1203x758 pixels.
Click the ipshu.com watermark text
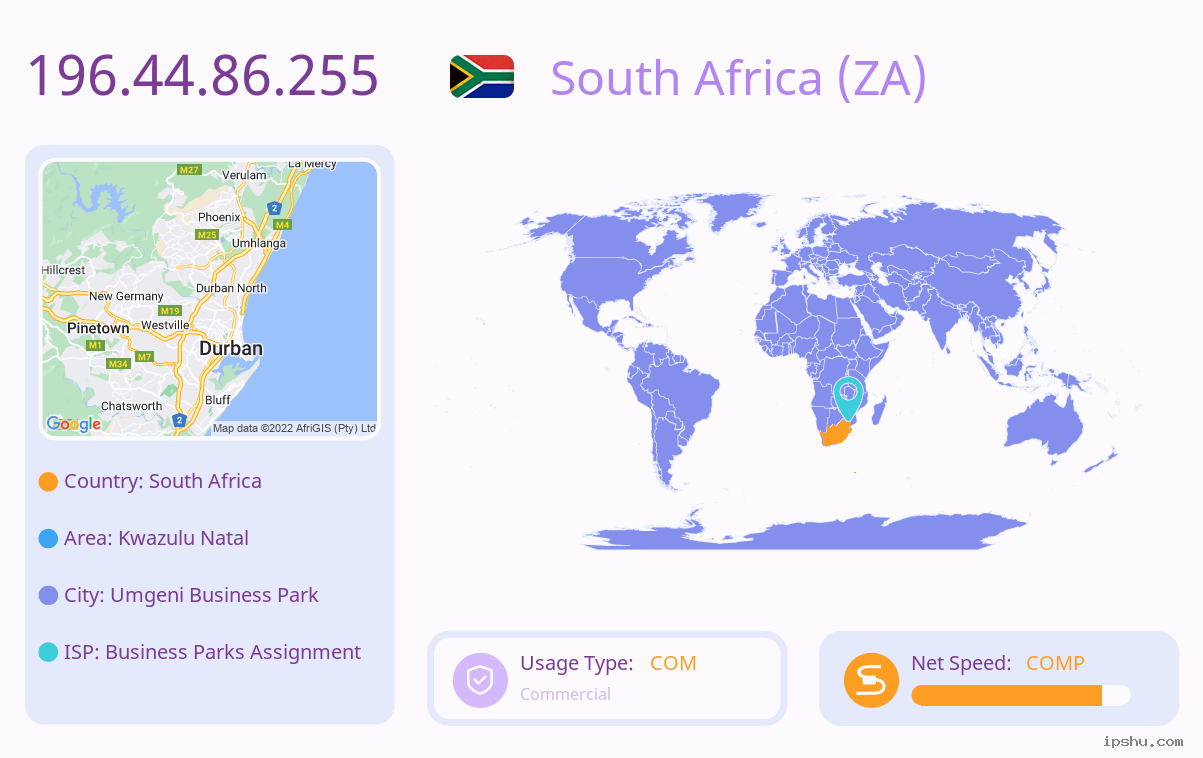[x=1143, y=741]
